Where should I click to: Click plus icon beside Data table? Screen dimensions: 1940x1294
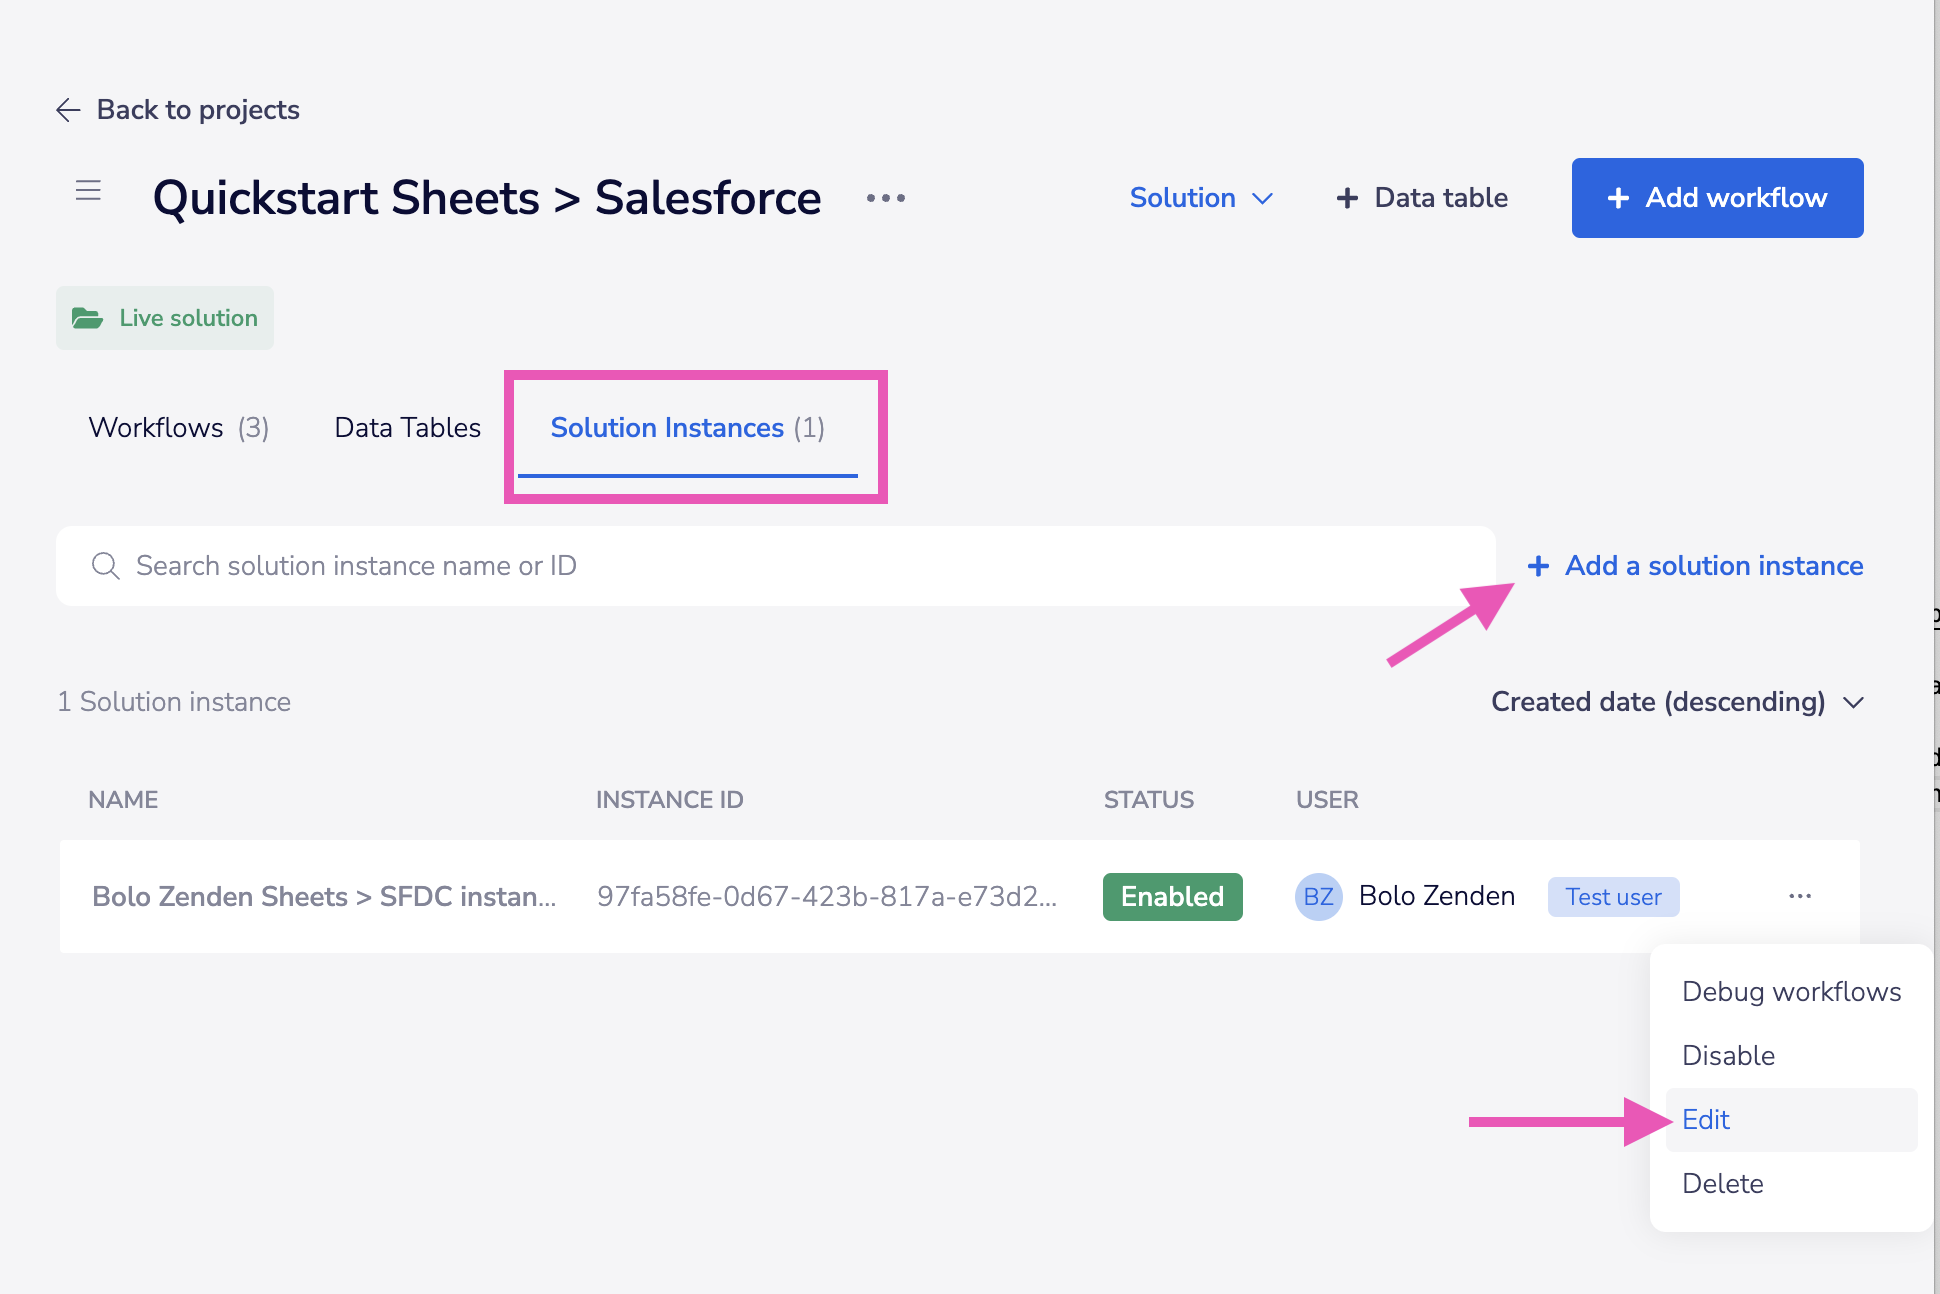[x=1347, y=198]
